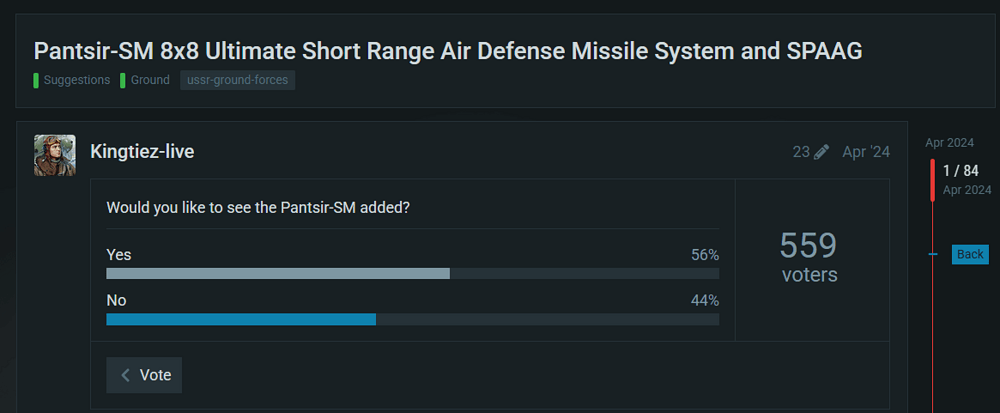Image resolution: width=1000 pixels, height=413 pixels.
Task: Show the 559 voters count
Action: 808,256
